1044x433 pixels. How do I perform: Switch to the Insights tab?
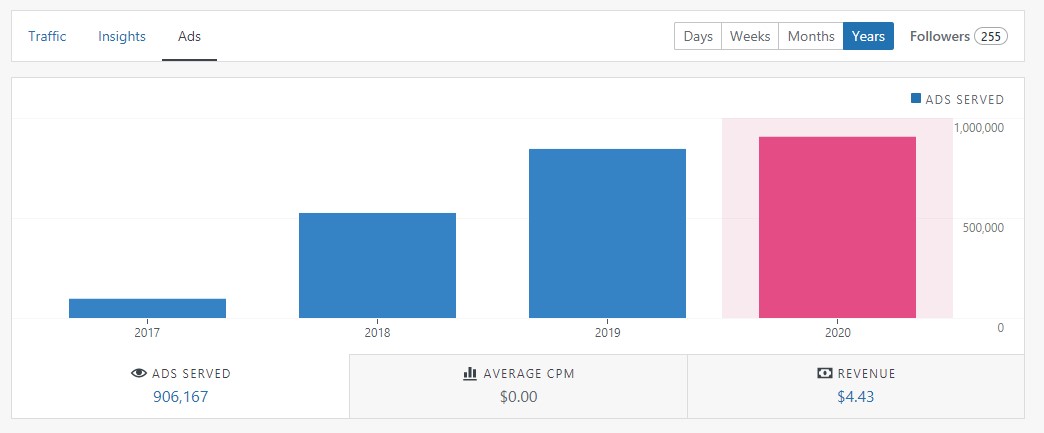coord(122,37)
